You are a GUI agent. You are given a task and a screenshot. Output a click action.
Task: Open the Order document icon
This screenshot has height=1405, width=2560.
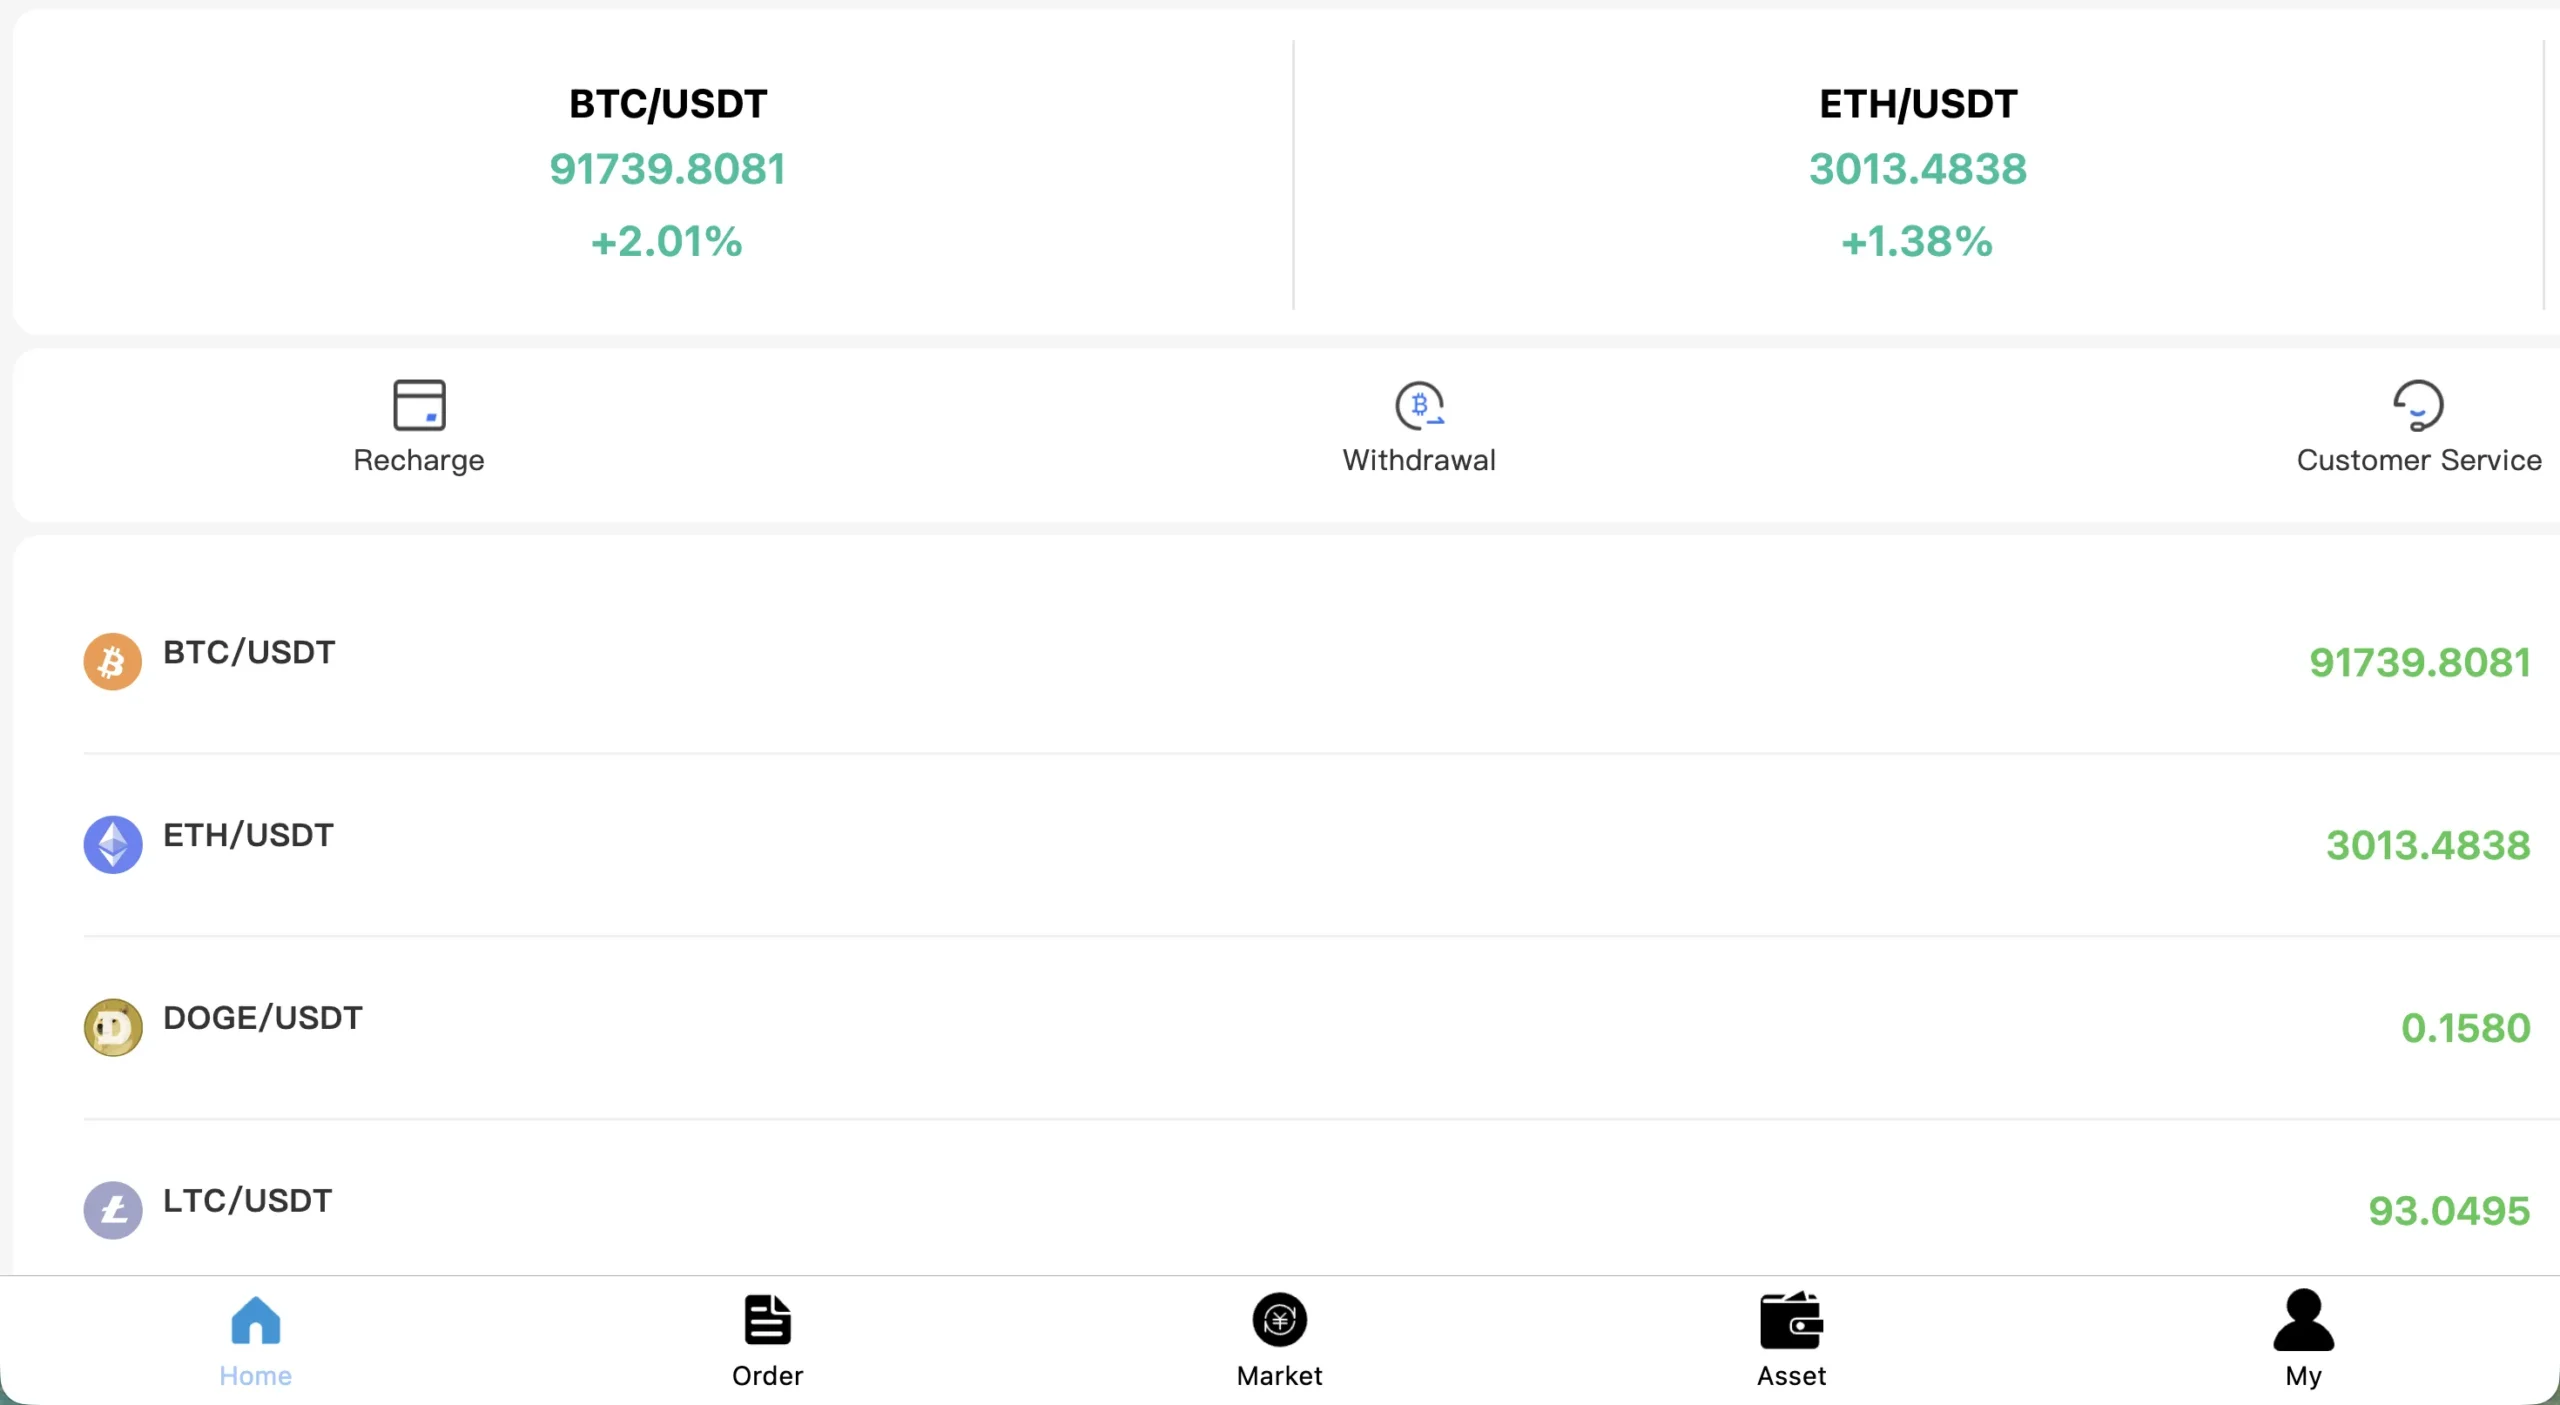coord(768,1320)
